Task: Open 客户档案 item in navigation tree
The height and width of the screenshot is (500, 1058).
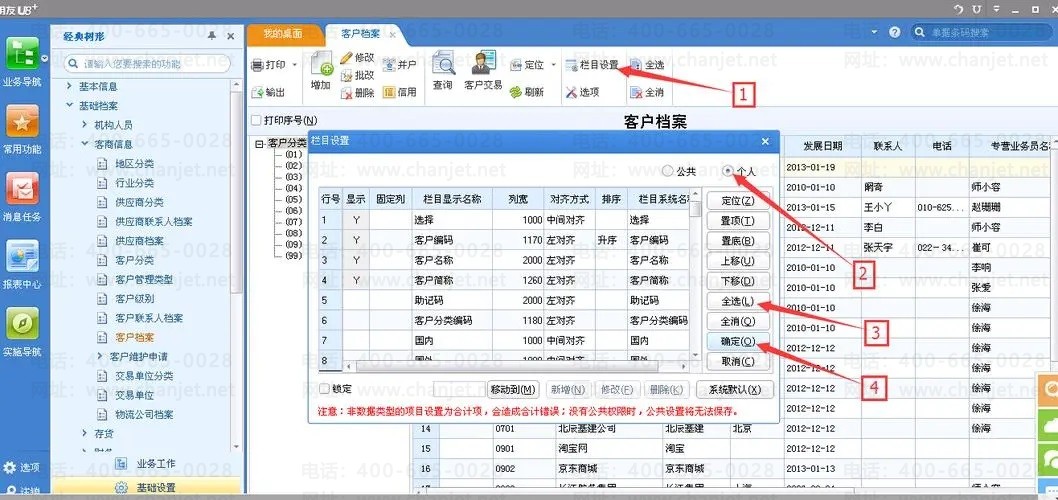Action: pyautogui.click(x=134, y=337)
